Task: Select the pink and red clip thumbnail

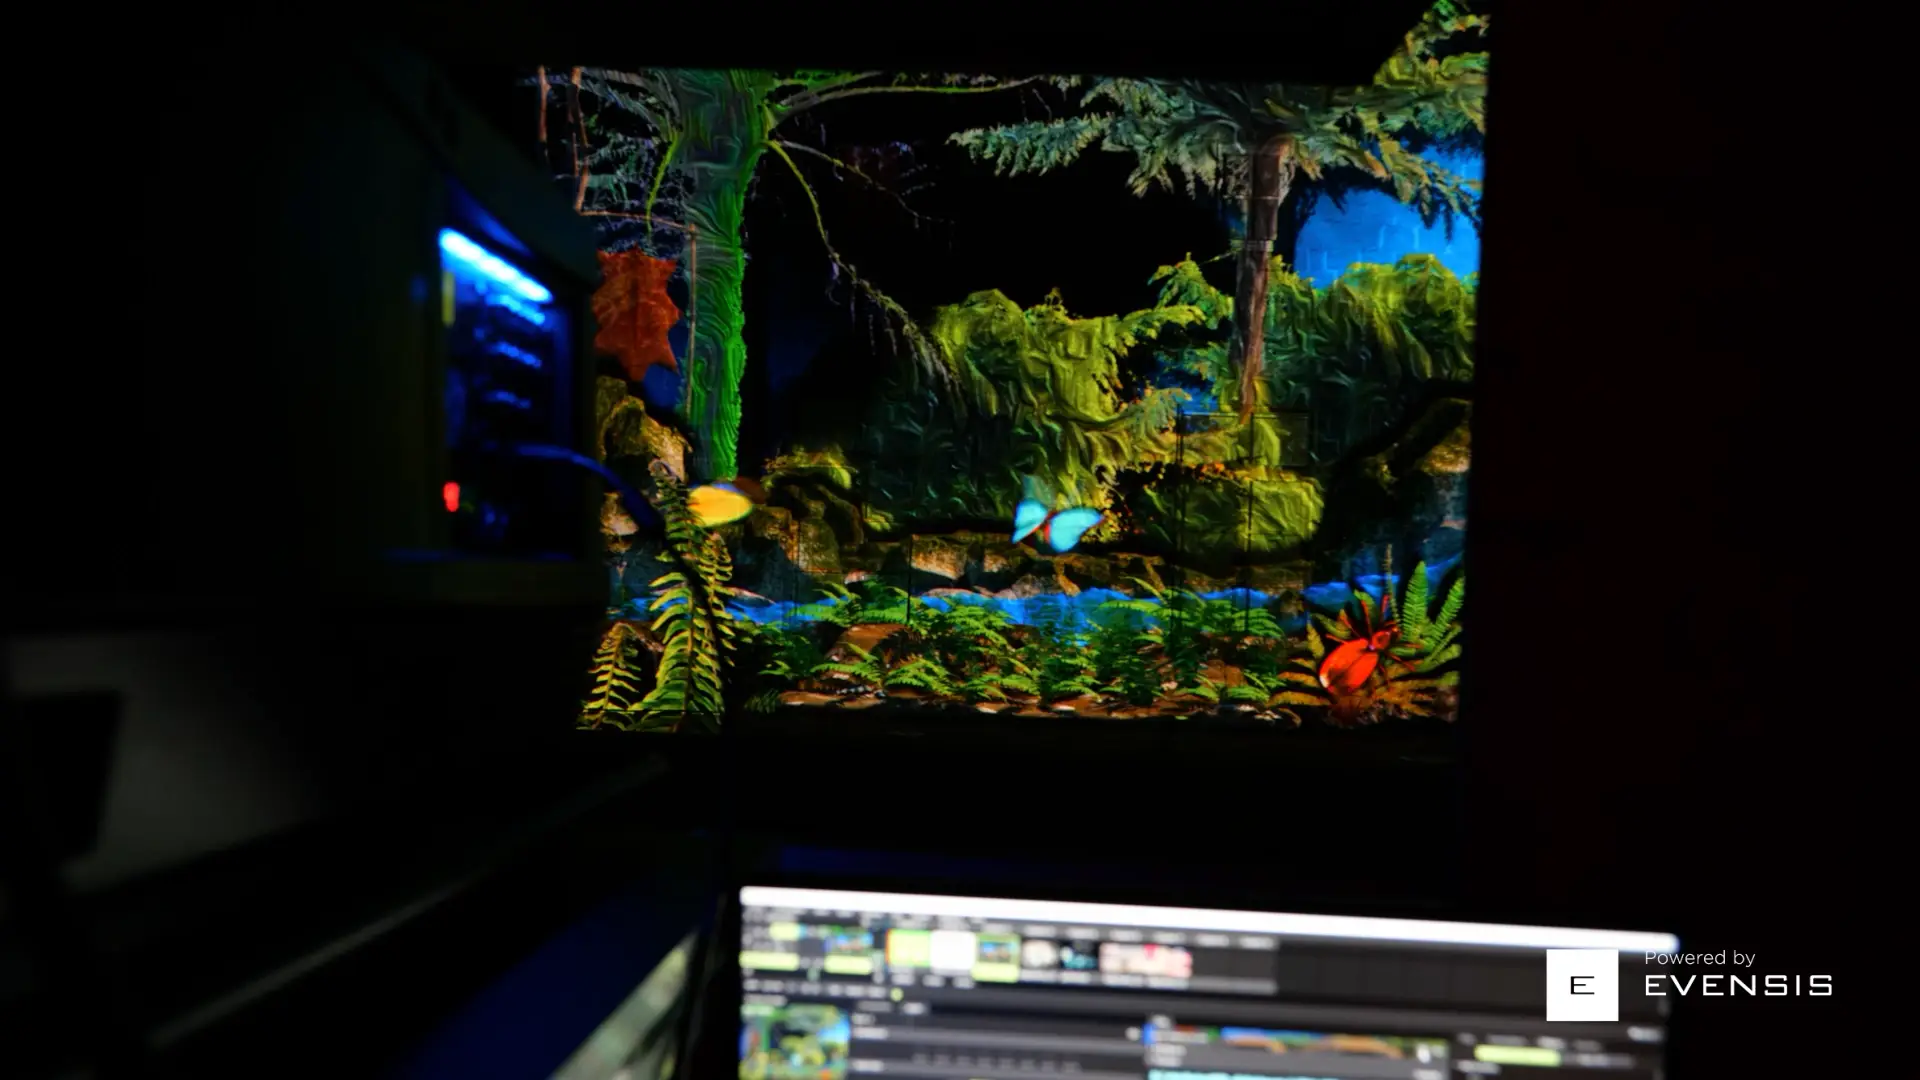Action: pos(1146,961)
